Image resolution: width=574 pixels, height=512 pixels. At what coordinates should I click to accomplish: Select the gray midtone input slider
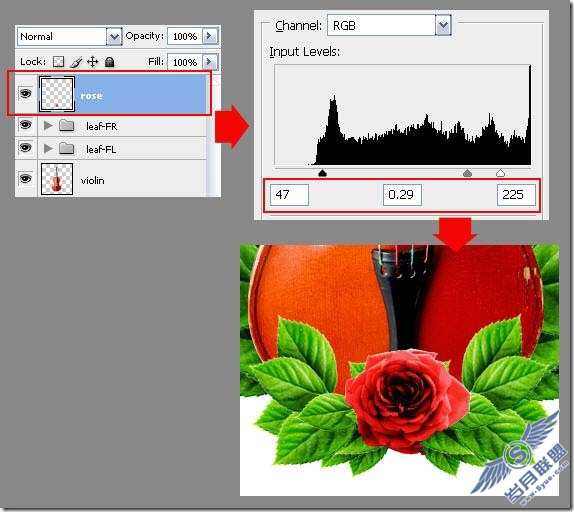point(467,173)
